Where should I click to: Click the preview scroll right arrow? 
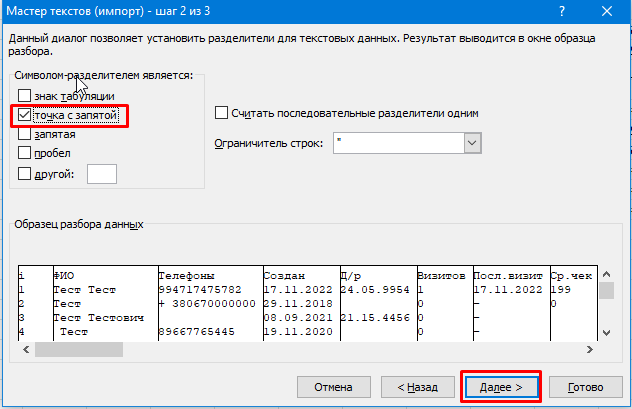click(x=590, y=349)
